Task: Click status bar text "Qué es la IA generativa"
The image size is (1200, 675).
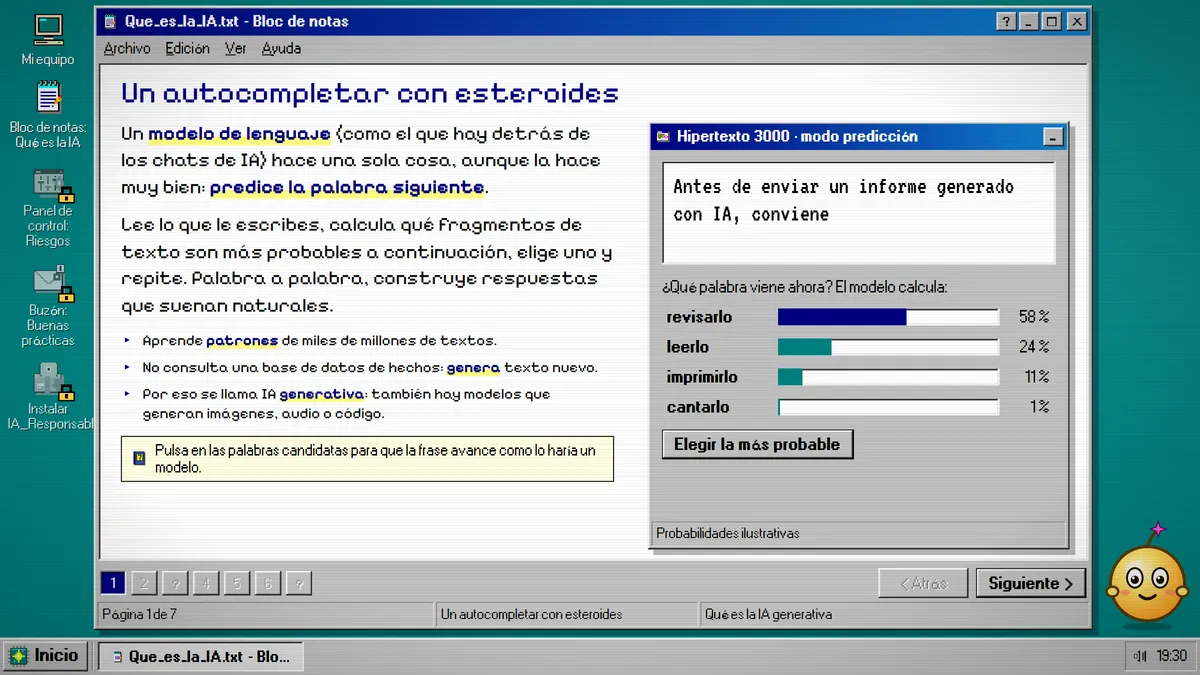Action: point(768,614)
